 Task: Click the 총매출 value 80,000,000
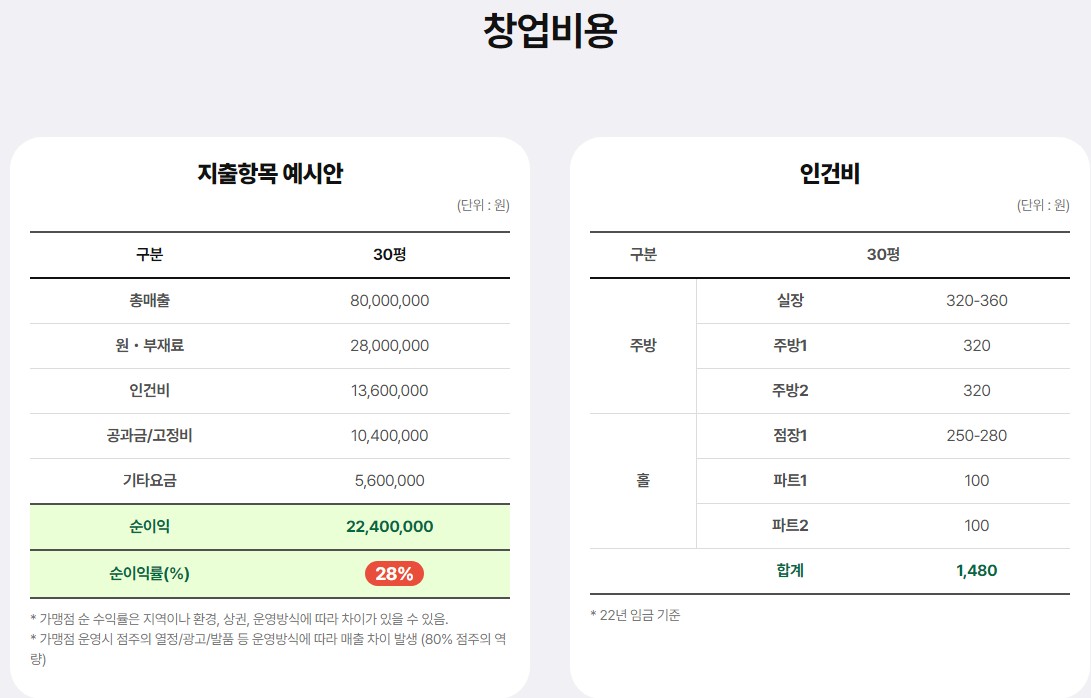click(389, 300)
